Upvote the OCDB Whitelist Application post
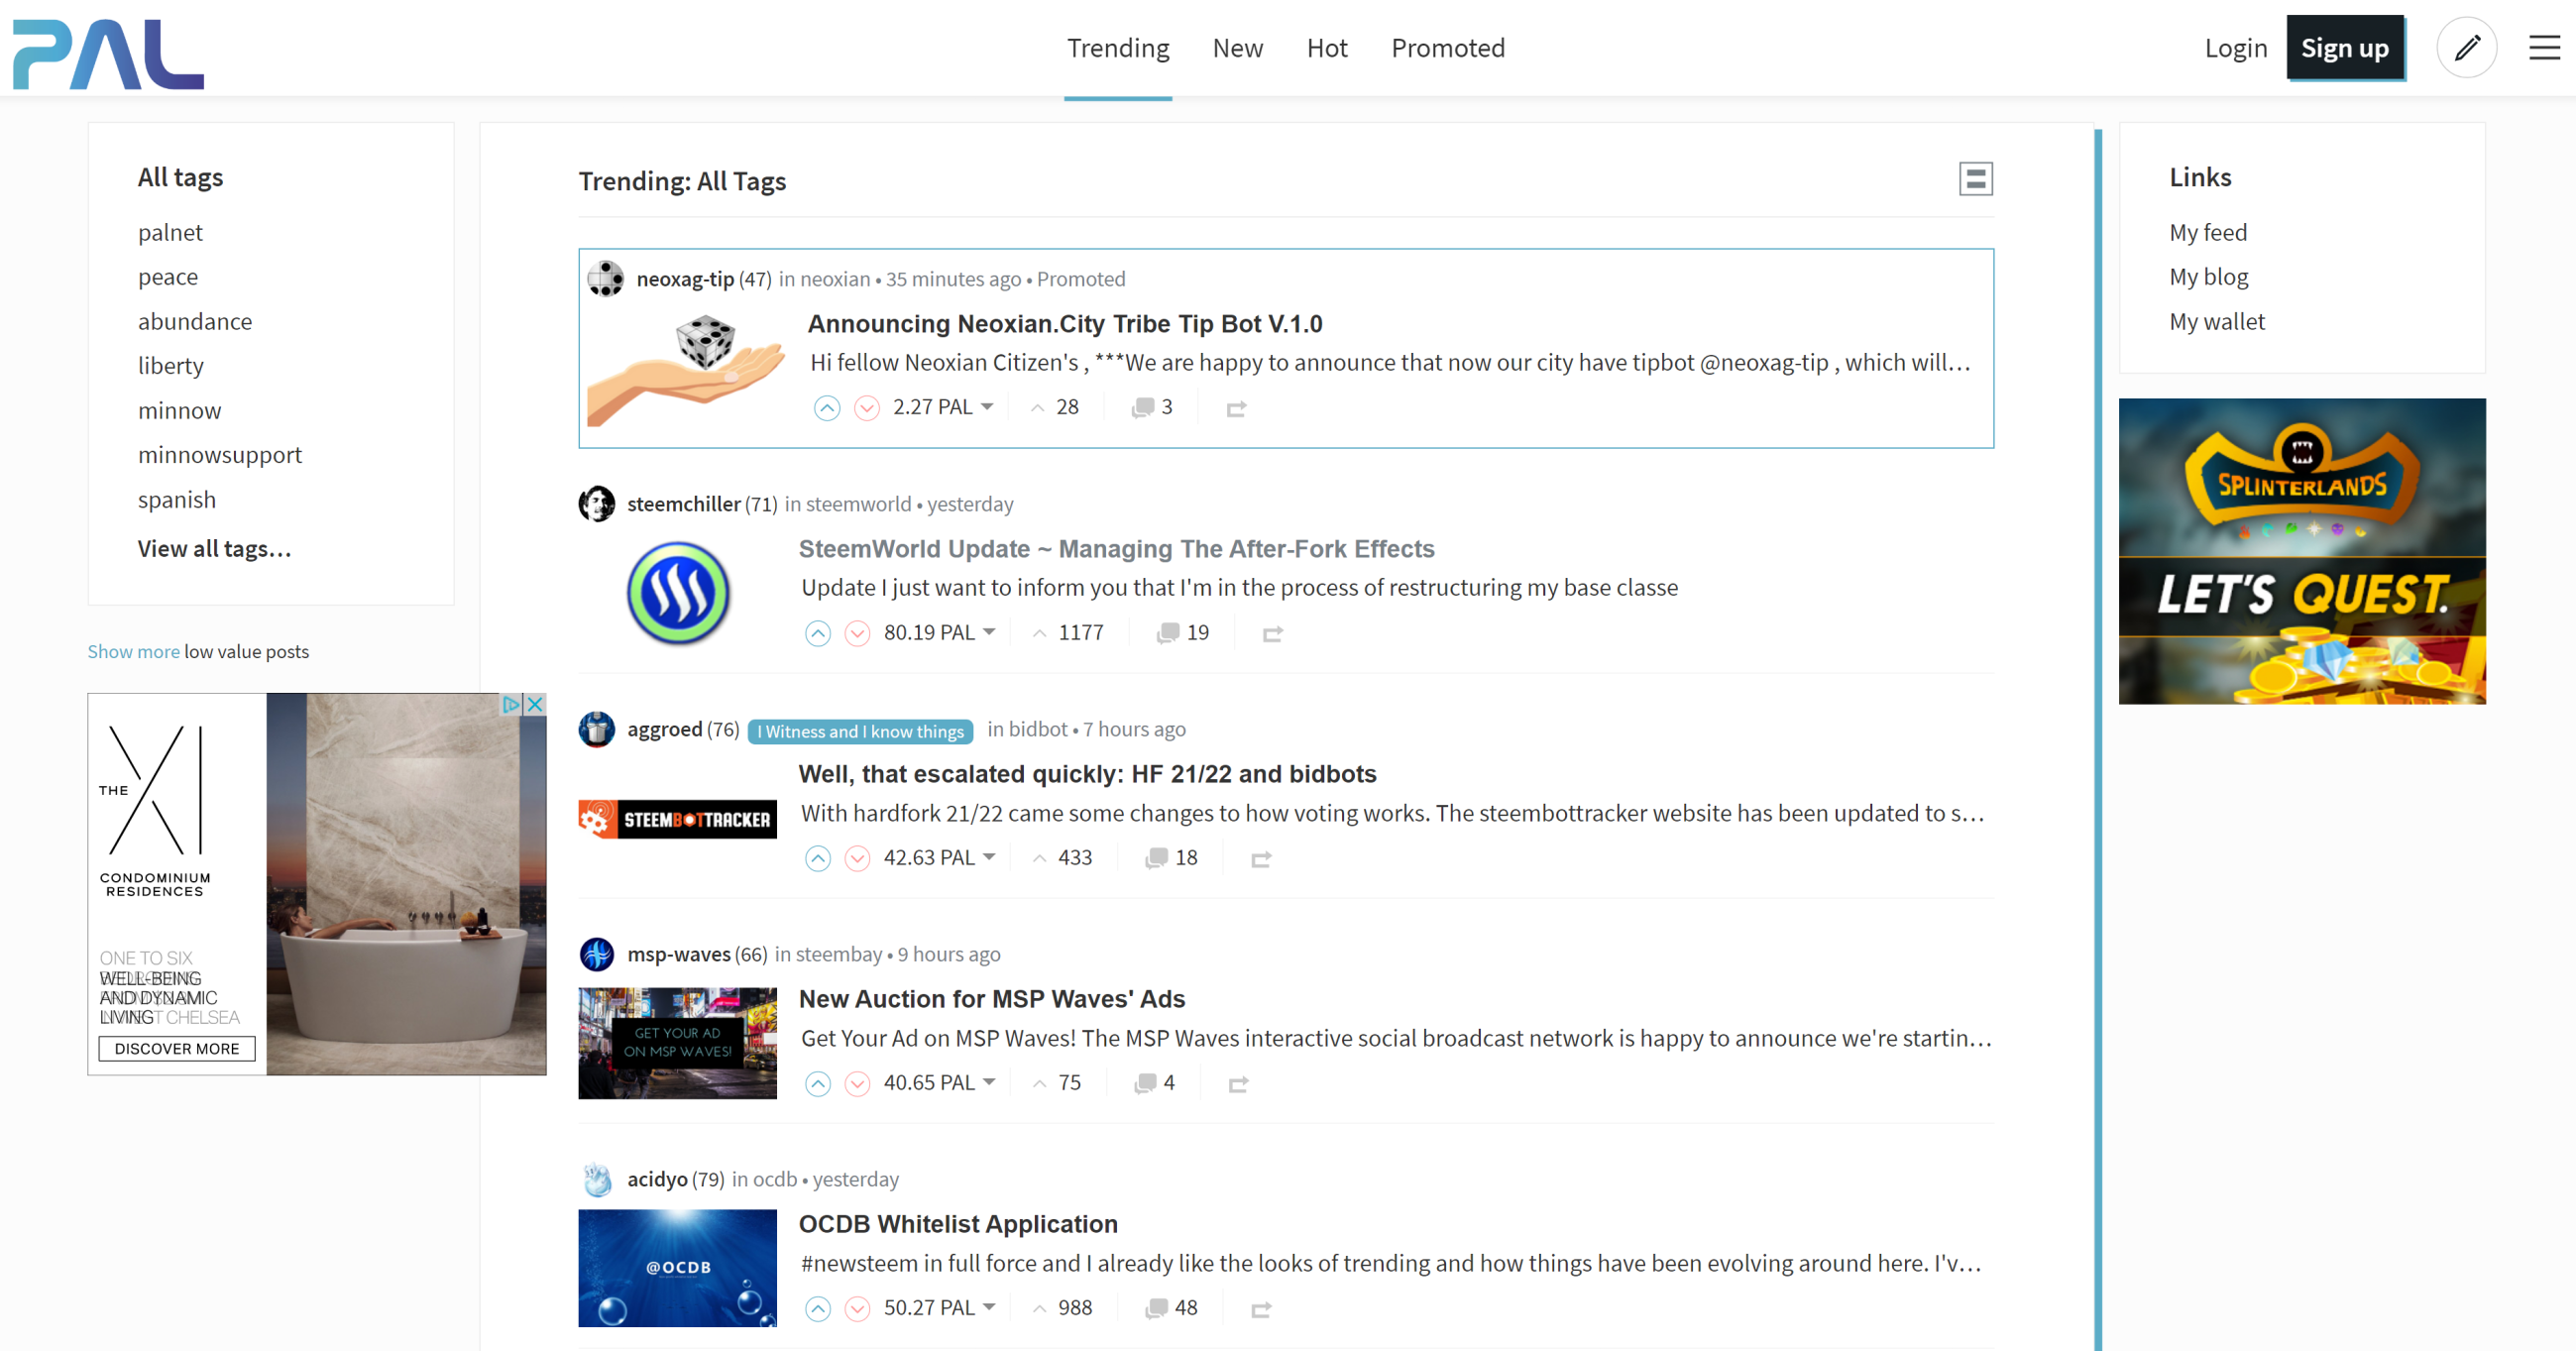The image size is (2576, 1351). [x=817, y=1308]
